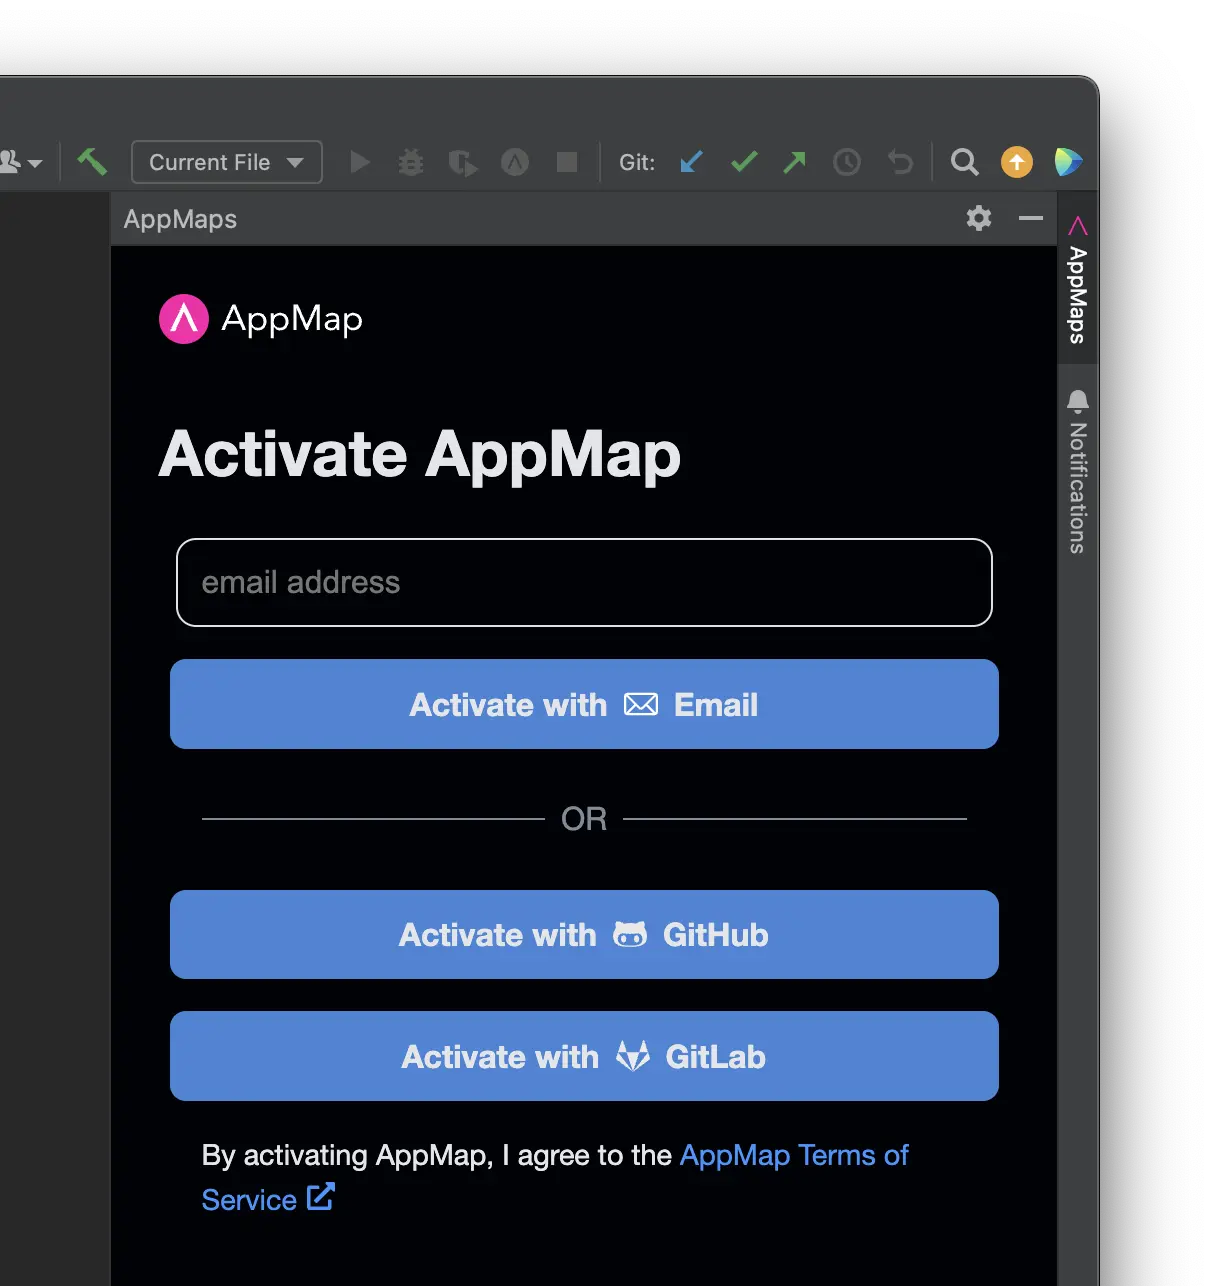The image size is (1211, 1286).
Task: Open Search Everywhere magnifier icon
Action: pos(965,162)
